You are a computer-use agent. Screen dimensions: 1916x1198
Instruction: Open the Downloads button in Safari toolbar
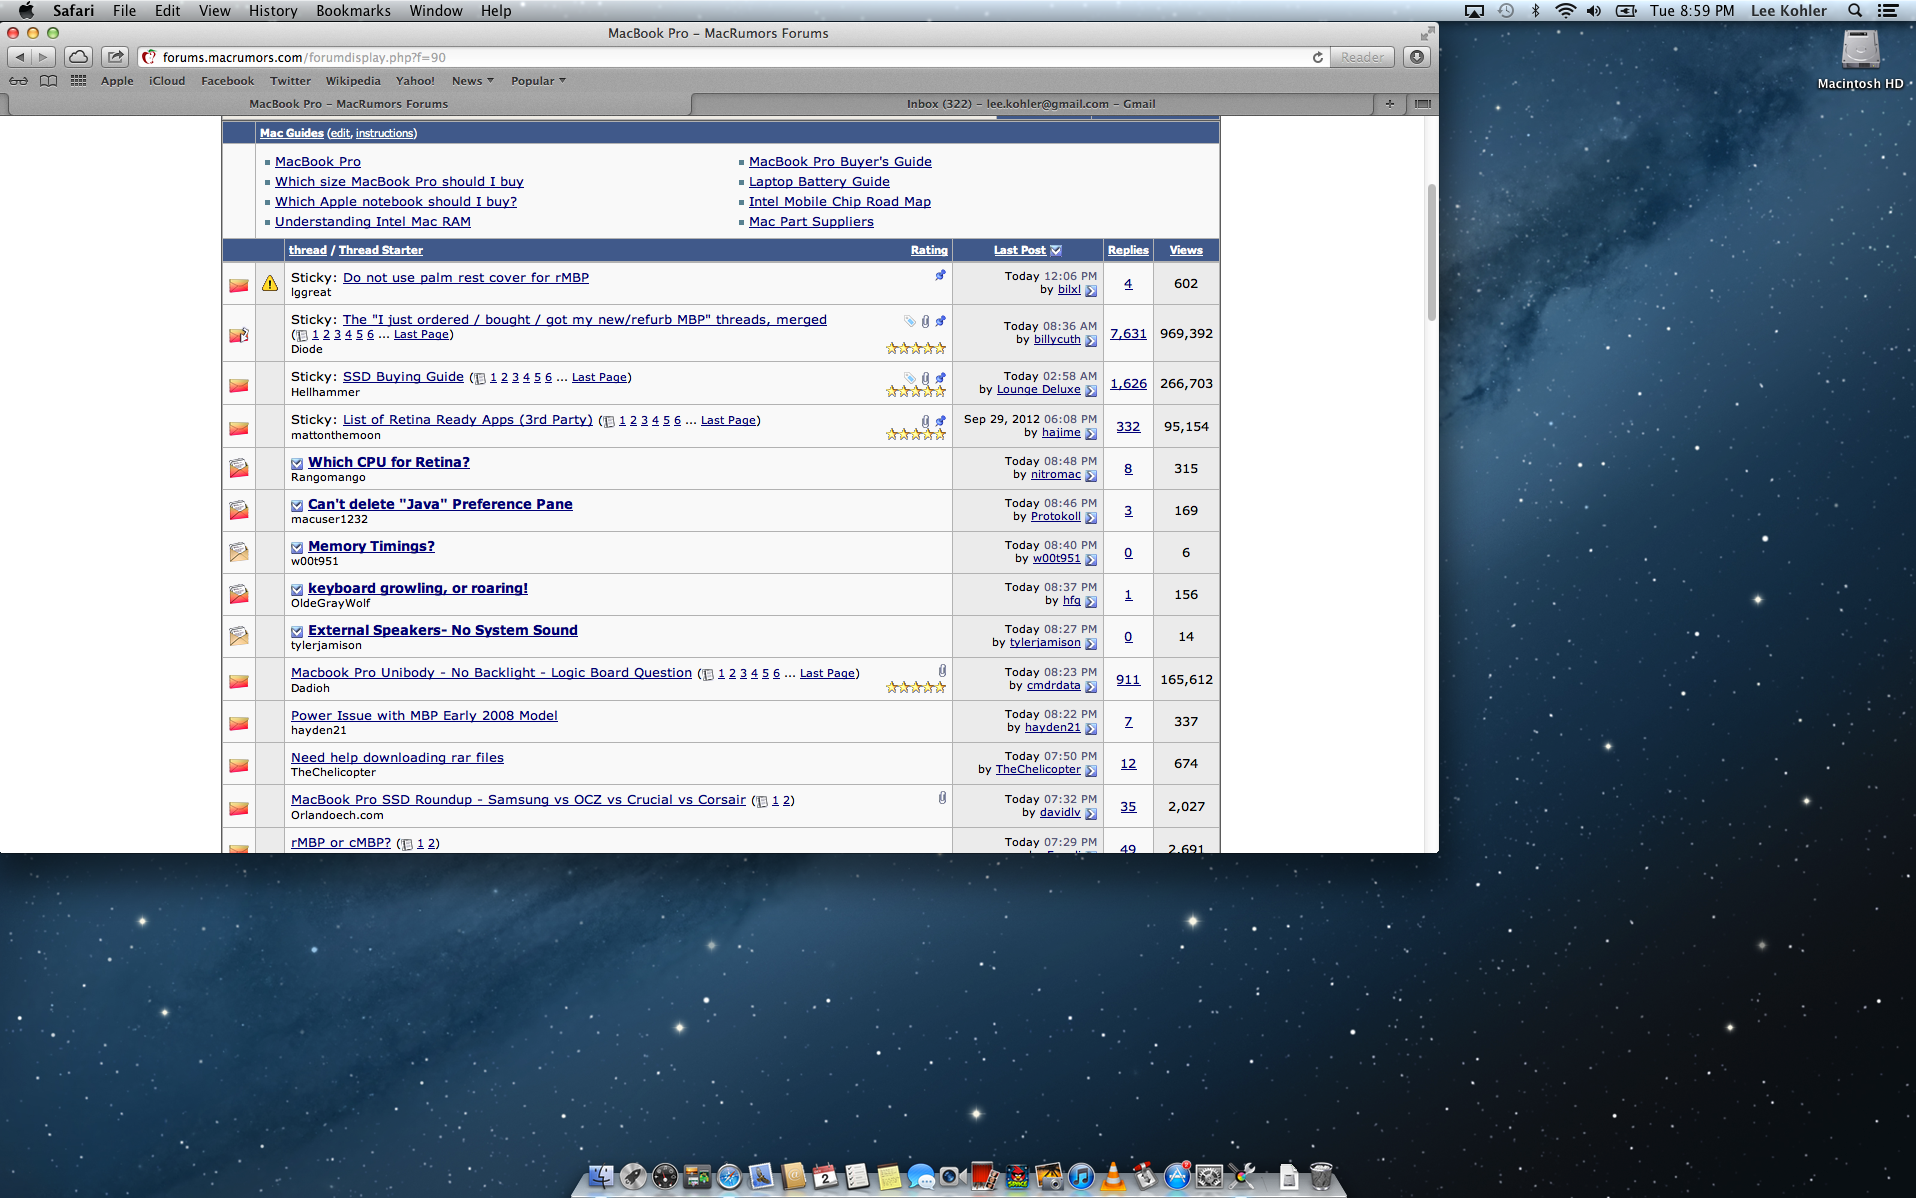1417,57
